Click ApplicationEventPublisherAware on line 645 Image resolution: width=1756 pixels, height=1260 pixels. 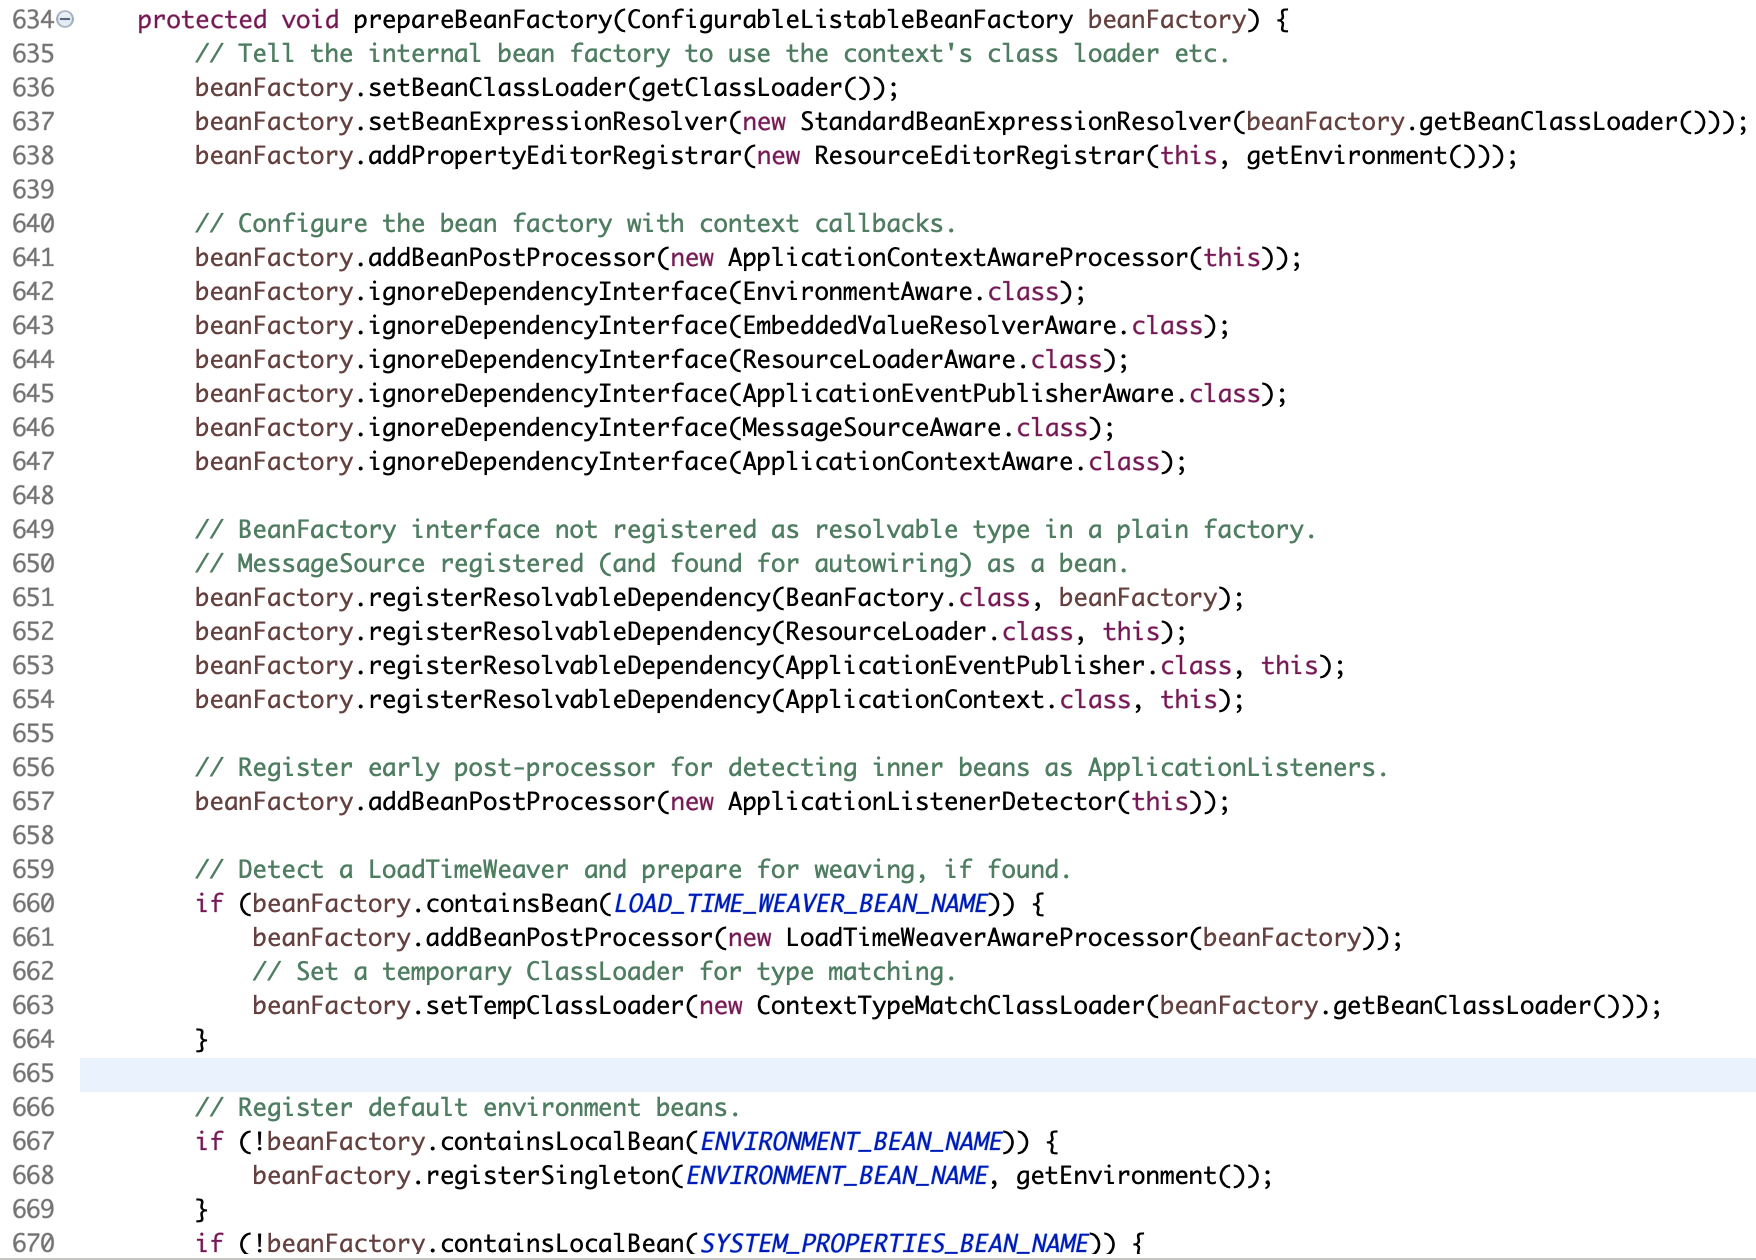point(958,394)
